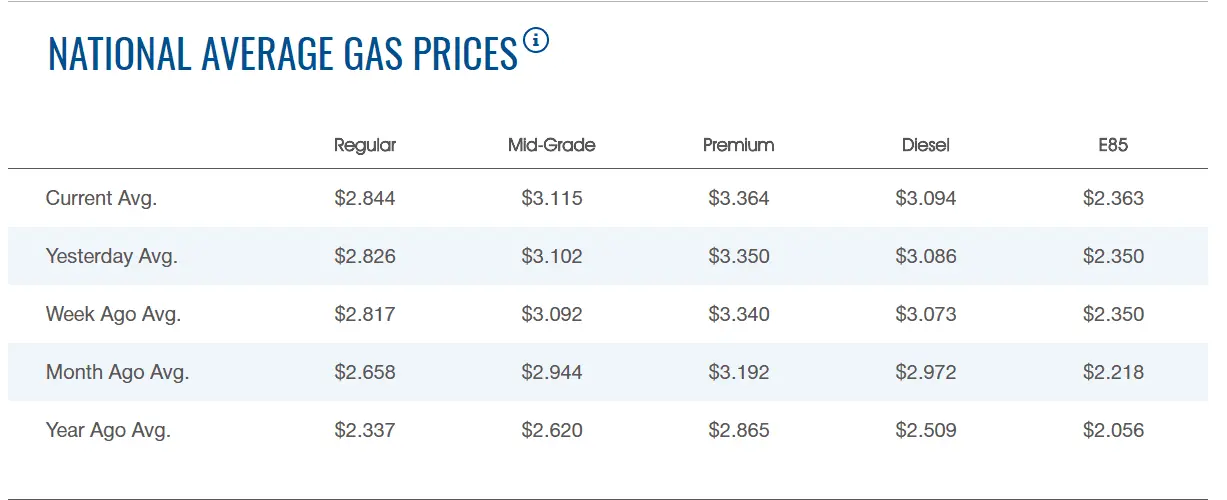Screen dimensions: 1227x500
Task: Click the info icon beside the title
Action: click(x=536, y=41)
